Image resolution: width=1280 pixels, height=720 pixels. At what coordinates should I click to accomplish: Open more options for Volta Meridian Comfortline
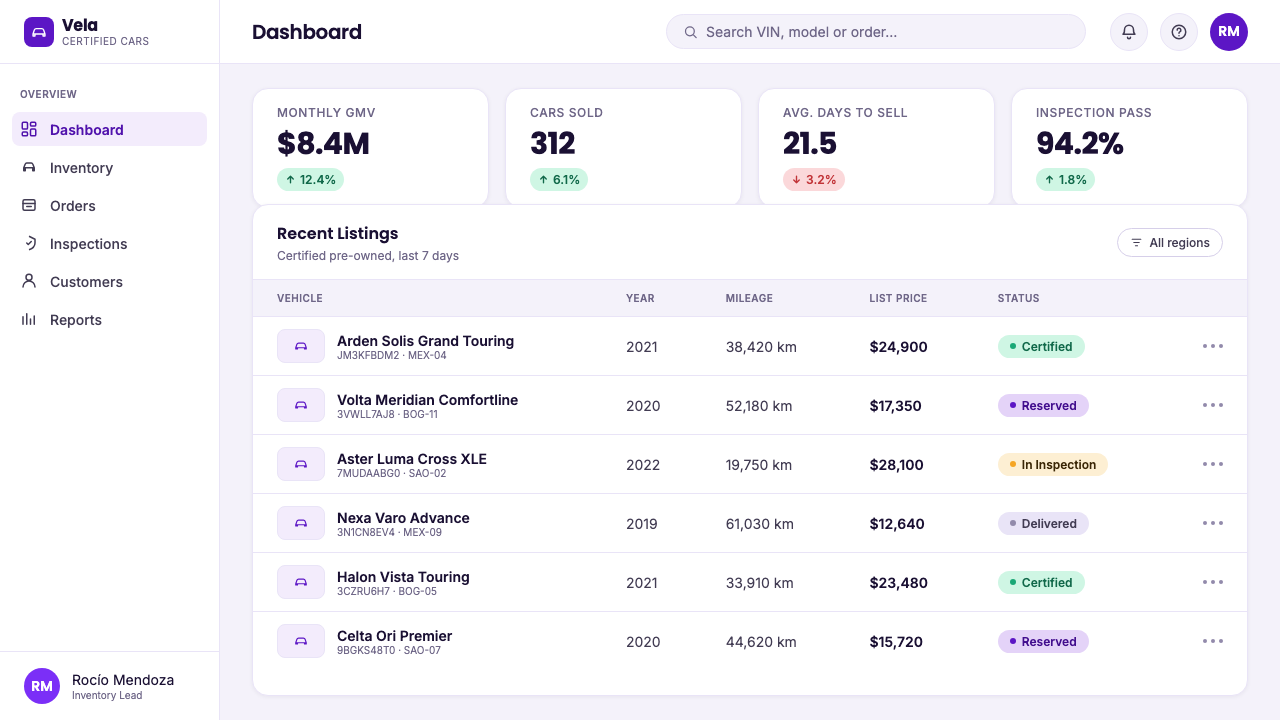(x=1213, y=405)
